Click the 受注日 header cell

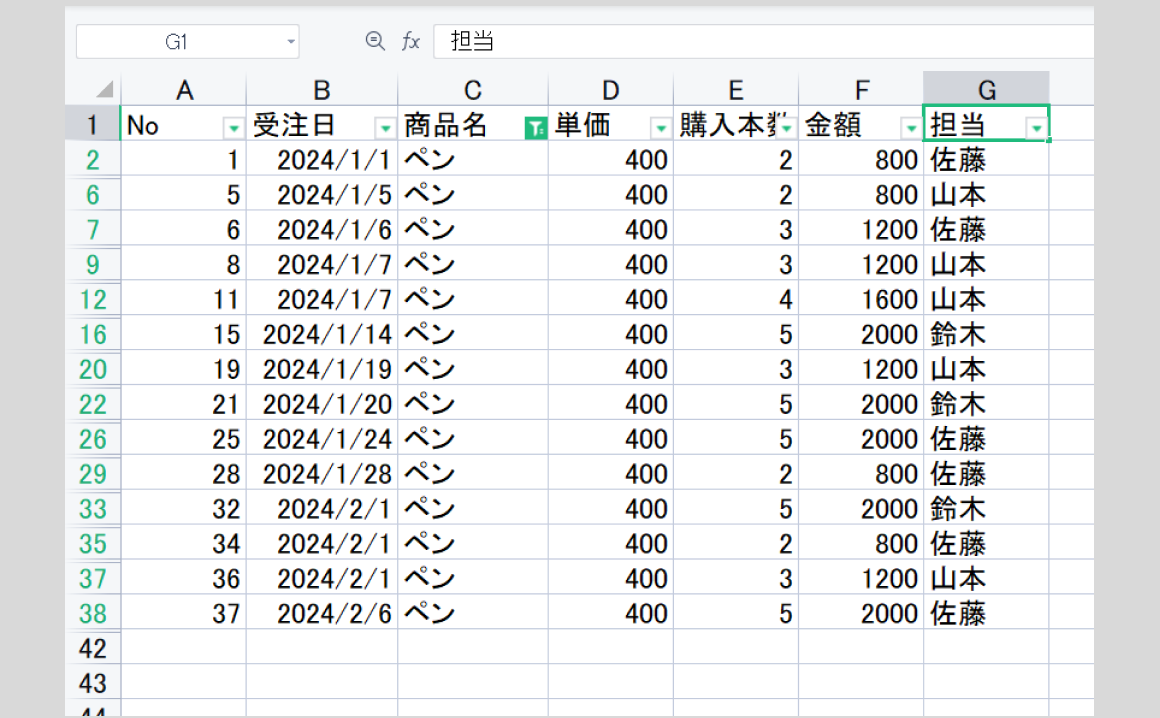point(322,124)
